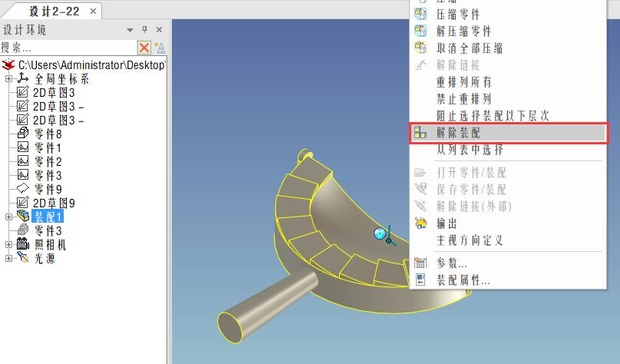Click the diamond icon beside 零件9
The height and width of the screenshot is (364, 620).
click(23, 189)
